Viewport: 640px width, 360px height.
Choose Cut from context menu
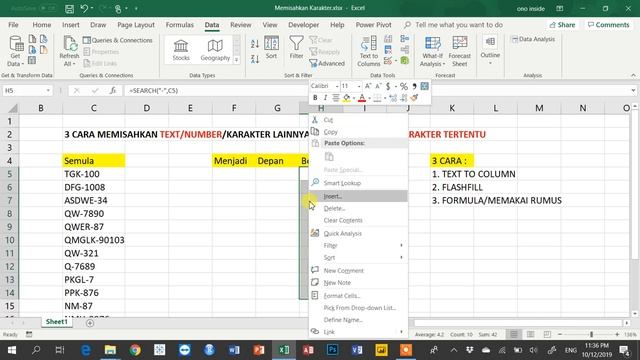[x=358, y=120]
